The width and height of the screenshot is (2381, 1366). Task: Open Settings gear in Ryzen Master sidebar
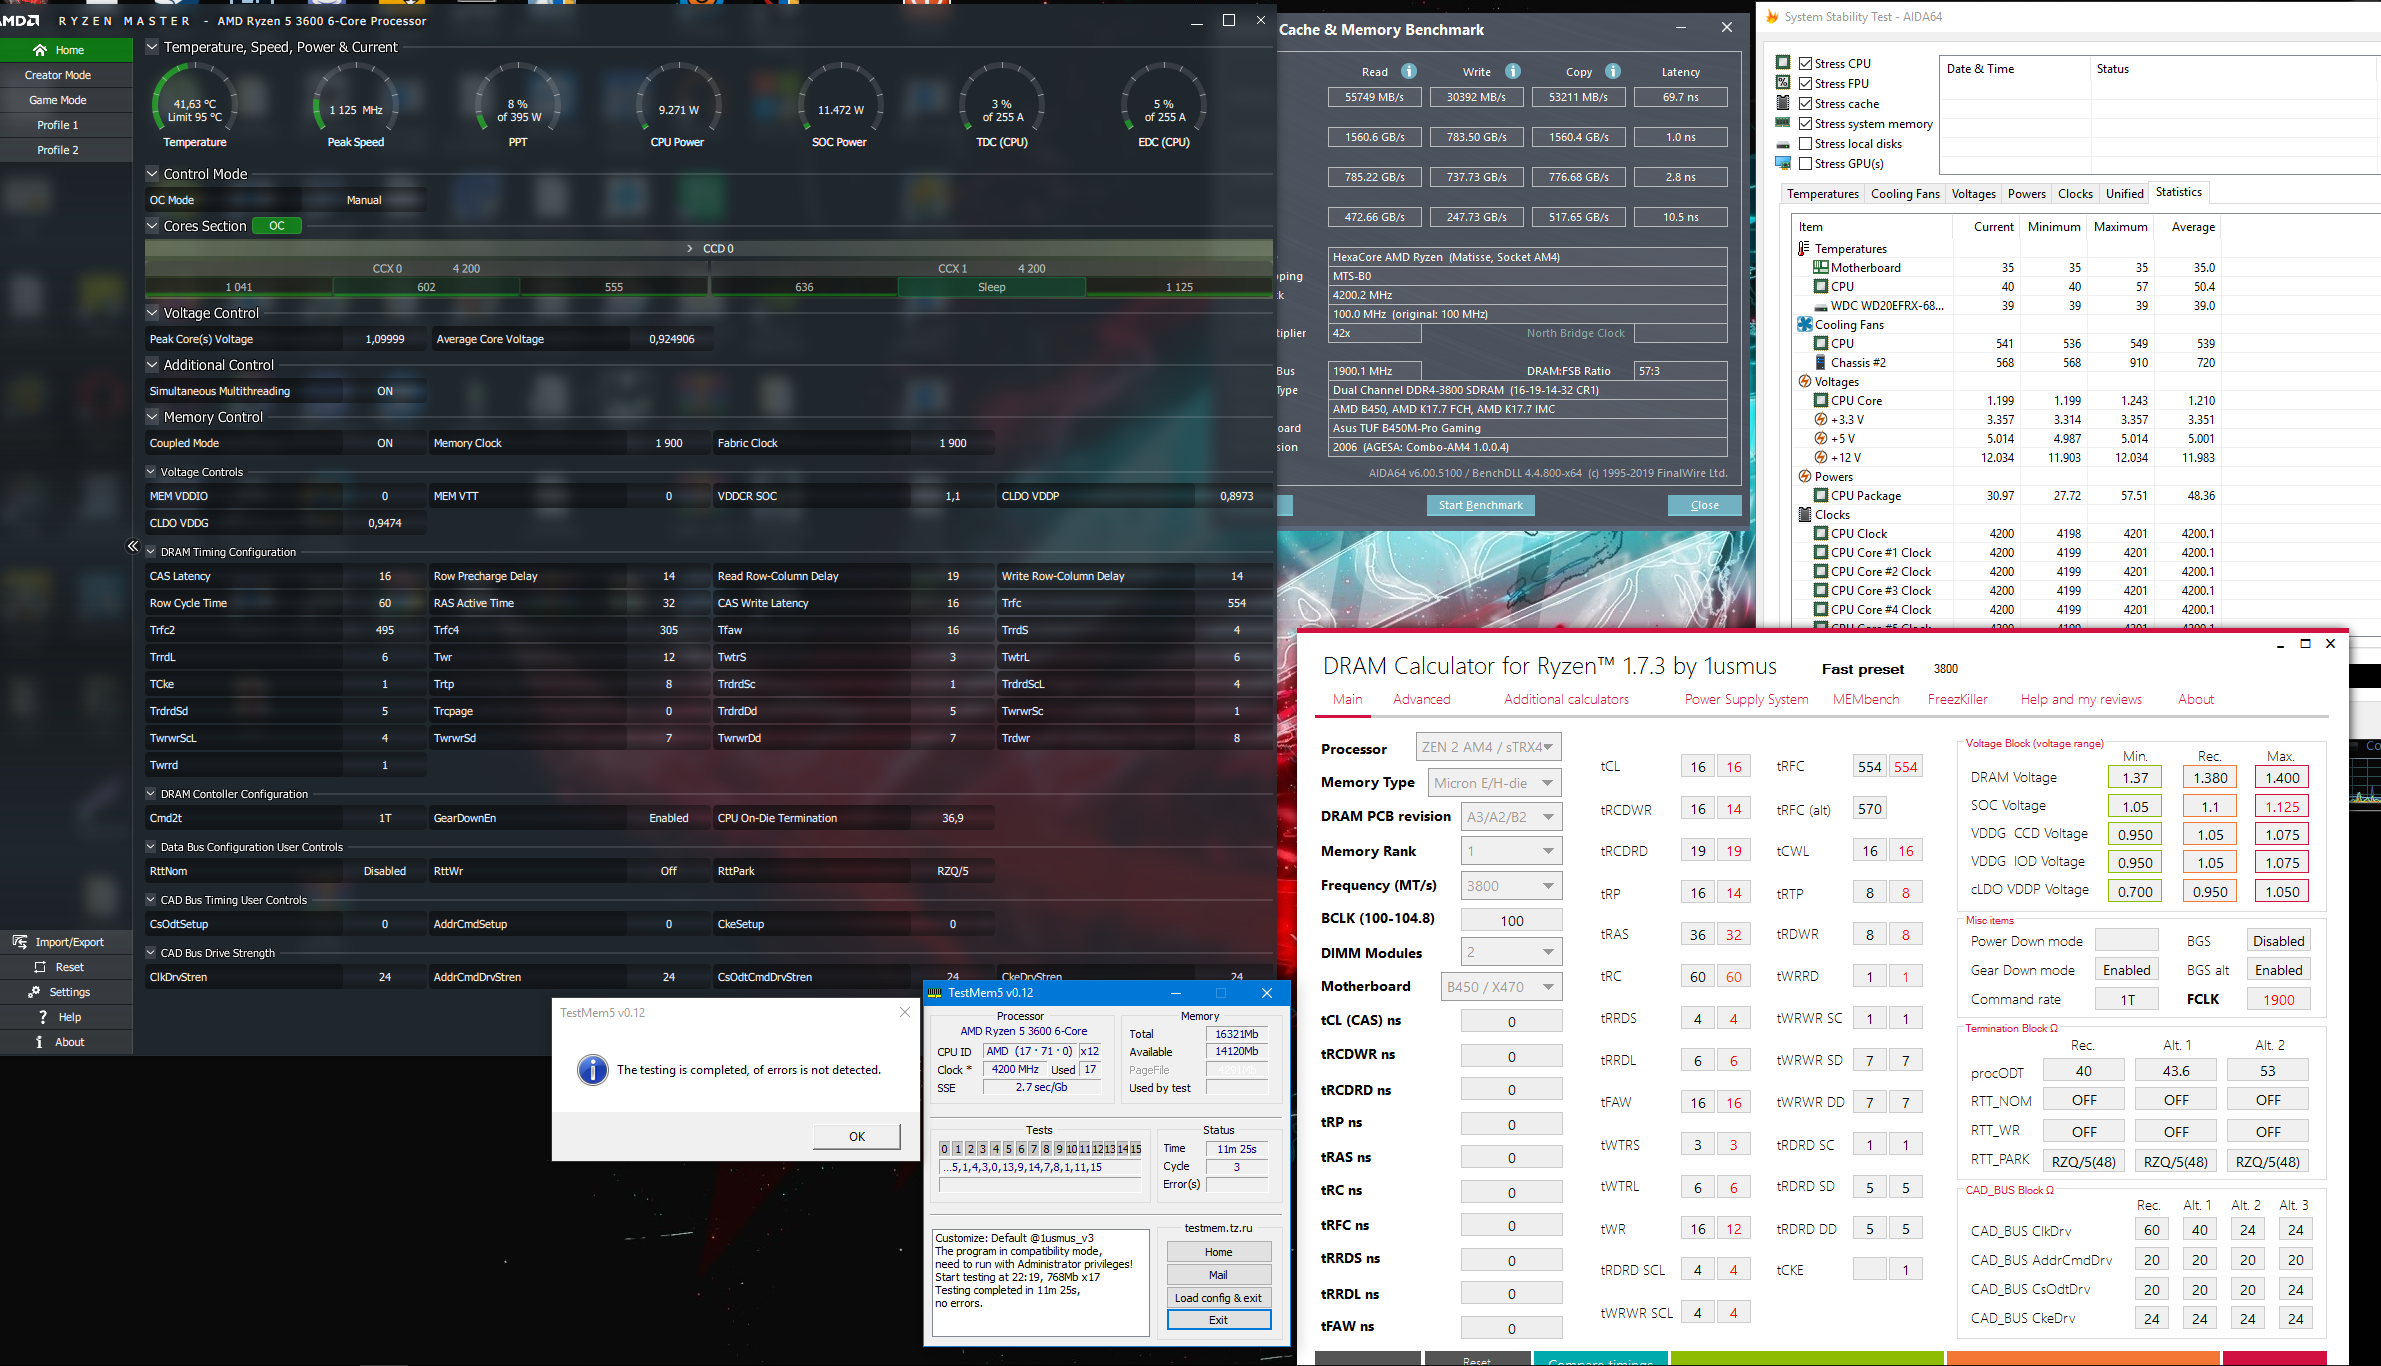click(34, 992)
